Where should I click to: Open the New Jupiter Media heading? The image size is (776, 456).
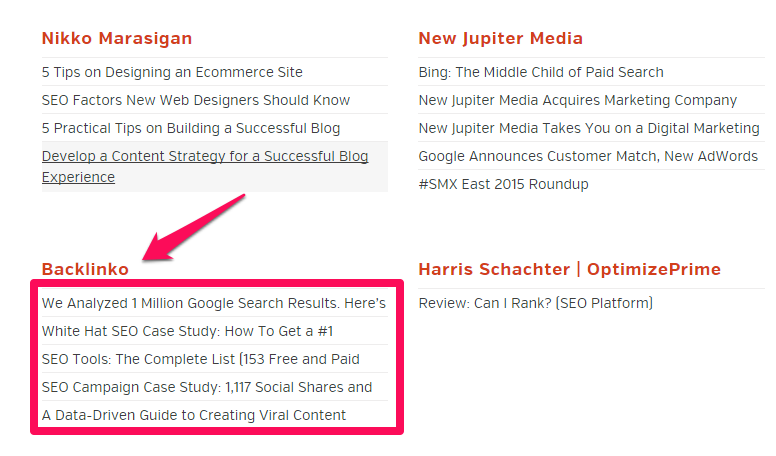(x=500, y=39)
